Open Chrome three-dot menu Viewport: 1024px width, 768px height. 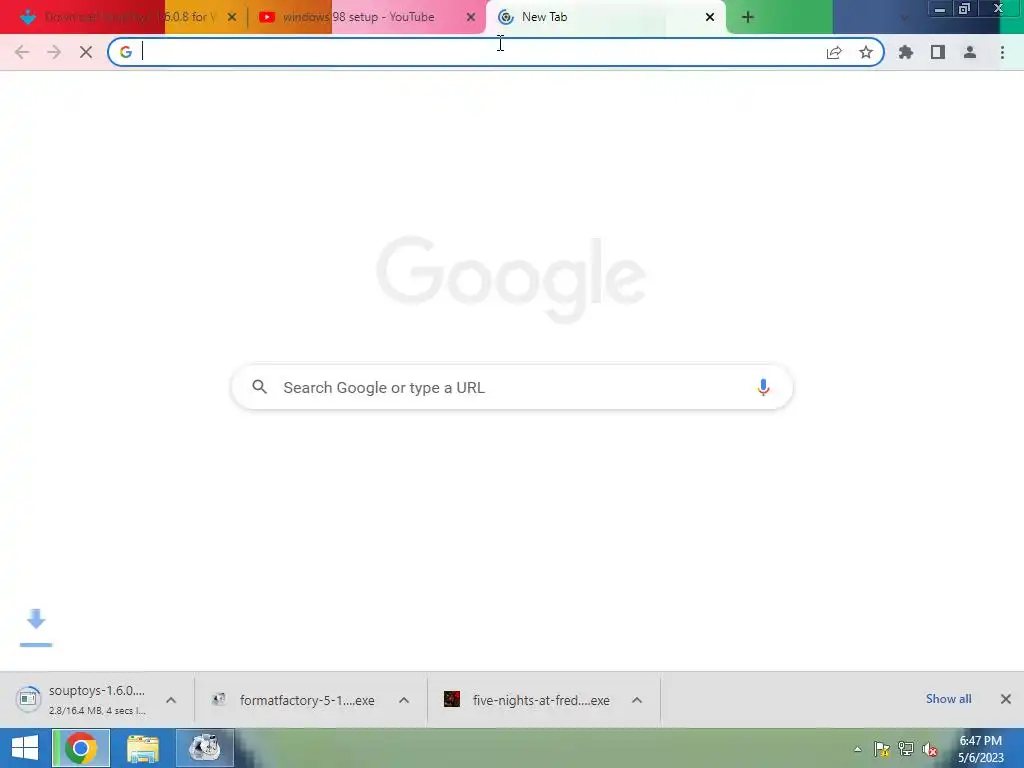(1002, 52)
